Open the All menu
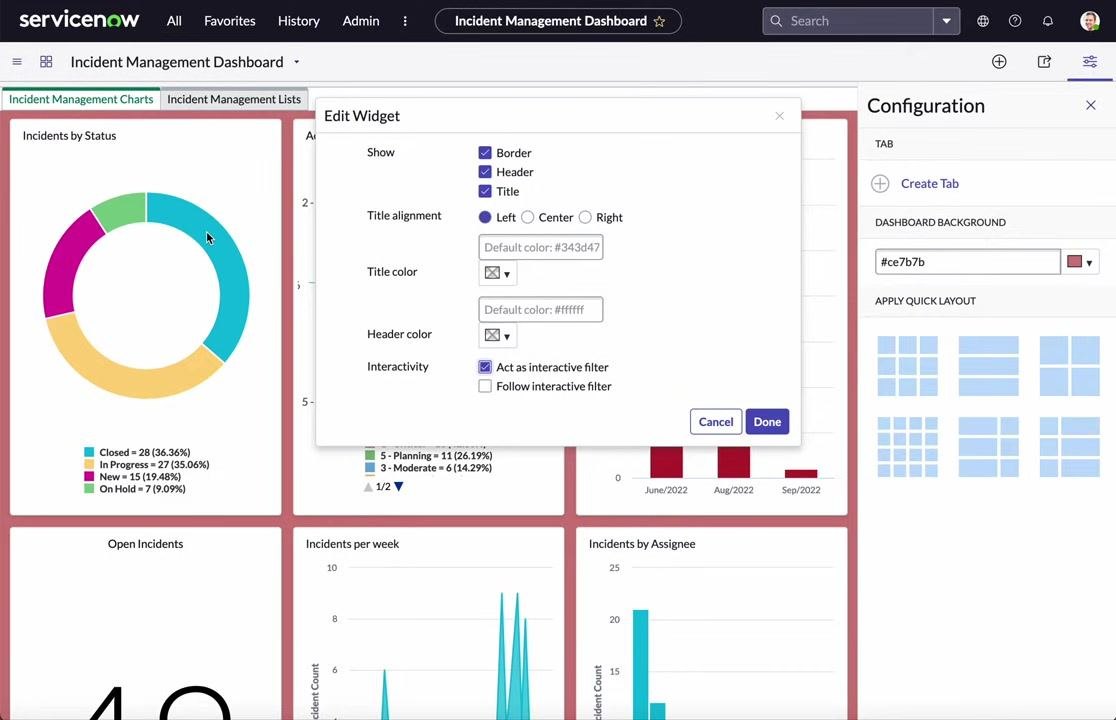This screenshot has width=1116, height=720. coord(174,21)
